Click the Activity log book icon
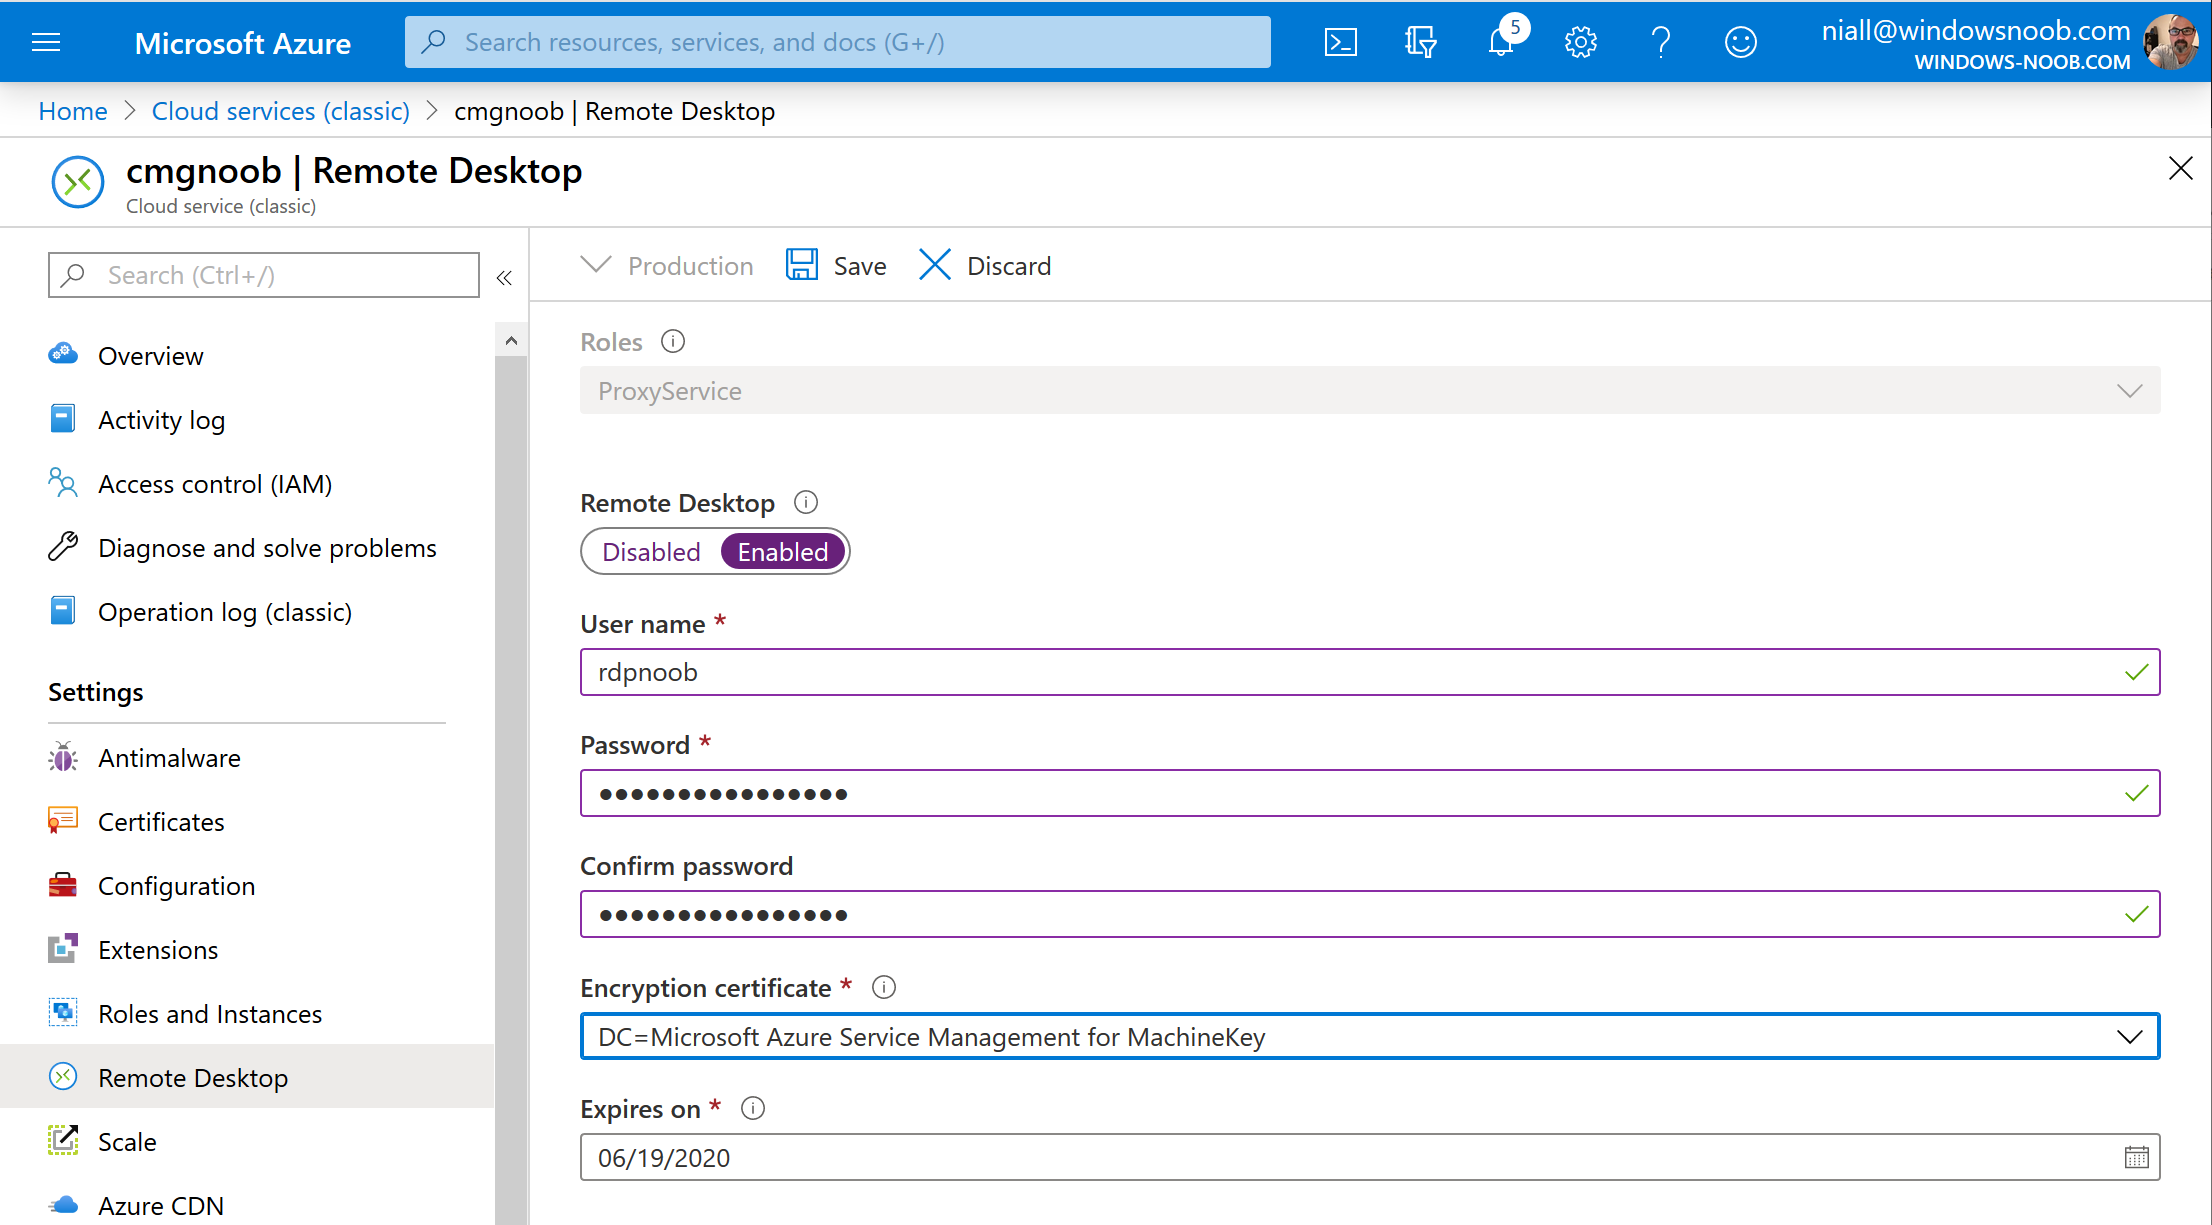 (63, 419)
